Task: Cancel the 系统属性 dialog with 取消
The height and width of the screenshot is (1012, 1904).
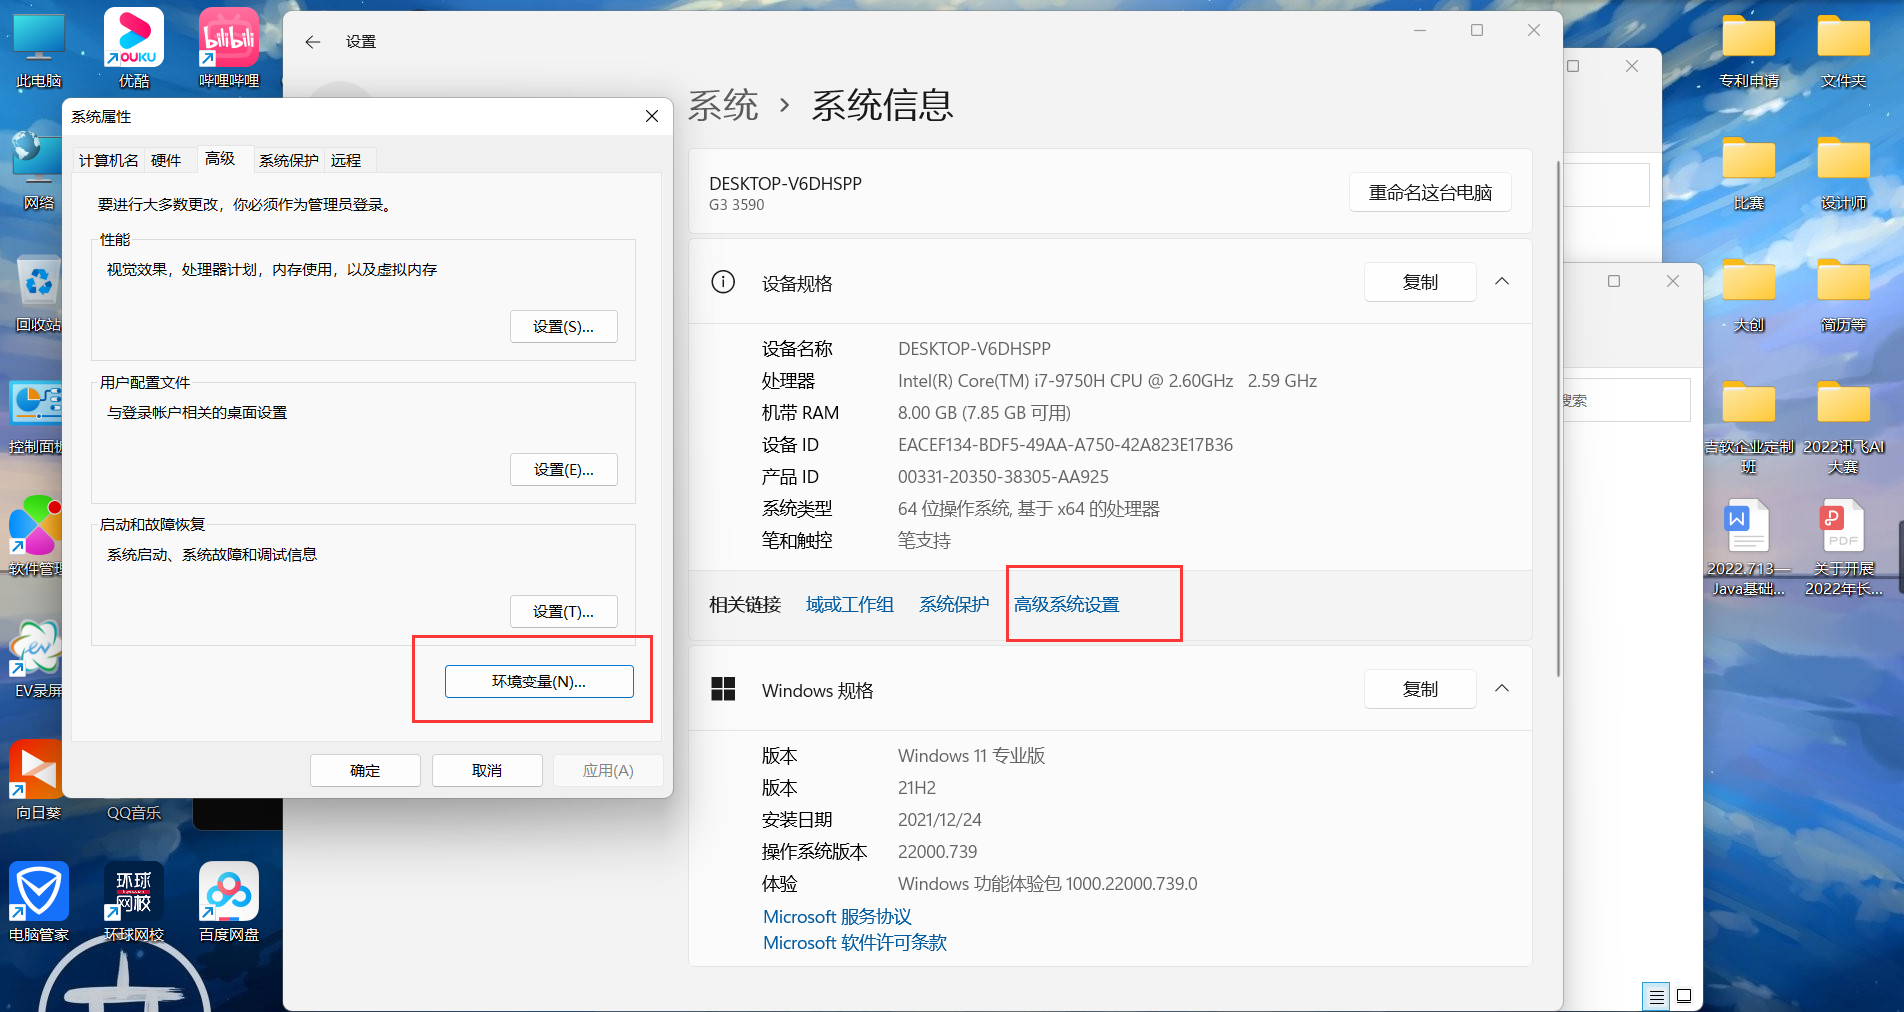Action: click(x=487, y=770)
